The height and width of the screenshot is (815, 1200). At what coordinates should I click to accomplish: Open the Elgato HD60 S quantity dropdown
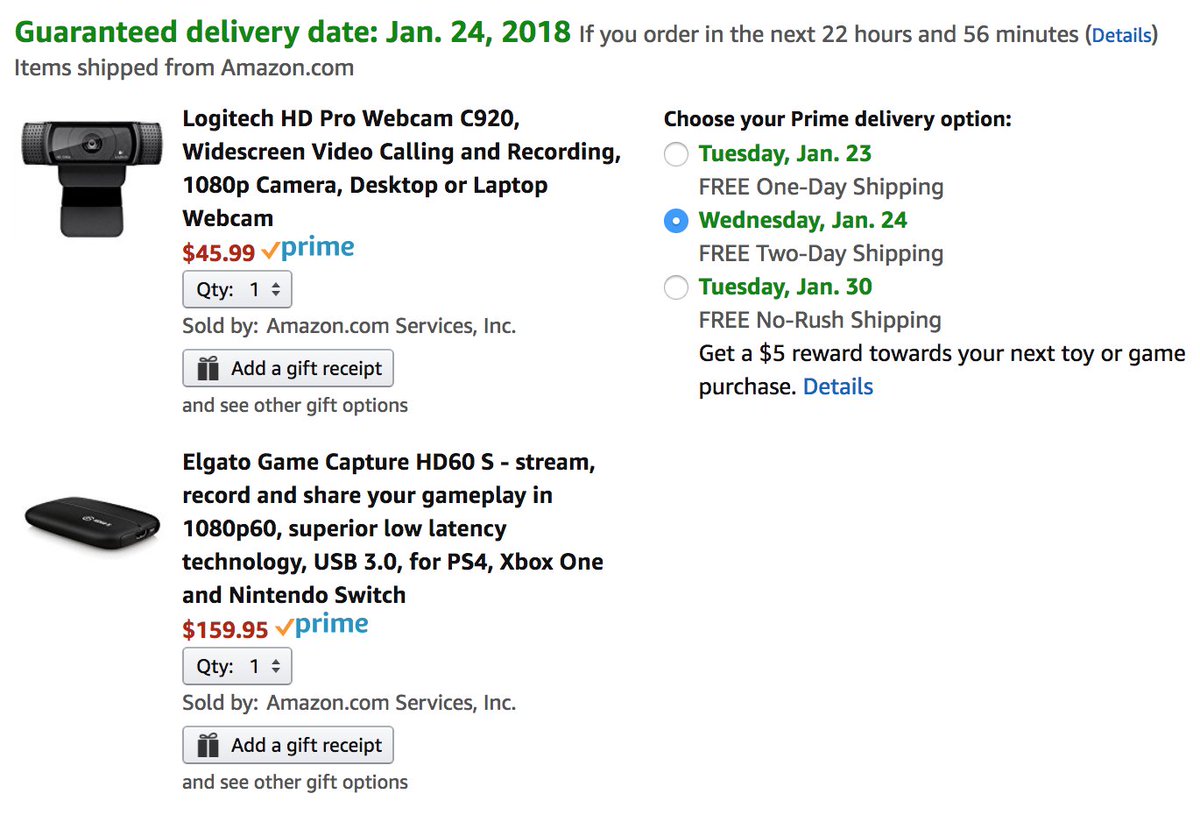[x=237, y=667]
